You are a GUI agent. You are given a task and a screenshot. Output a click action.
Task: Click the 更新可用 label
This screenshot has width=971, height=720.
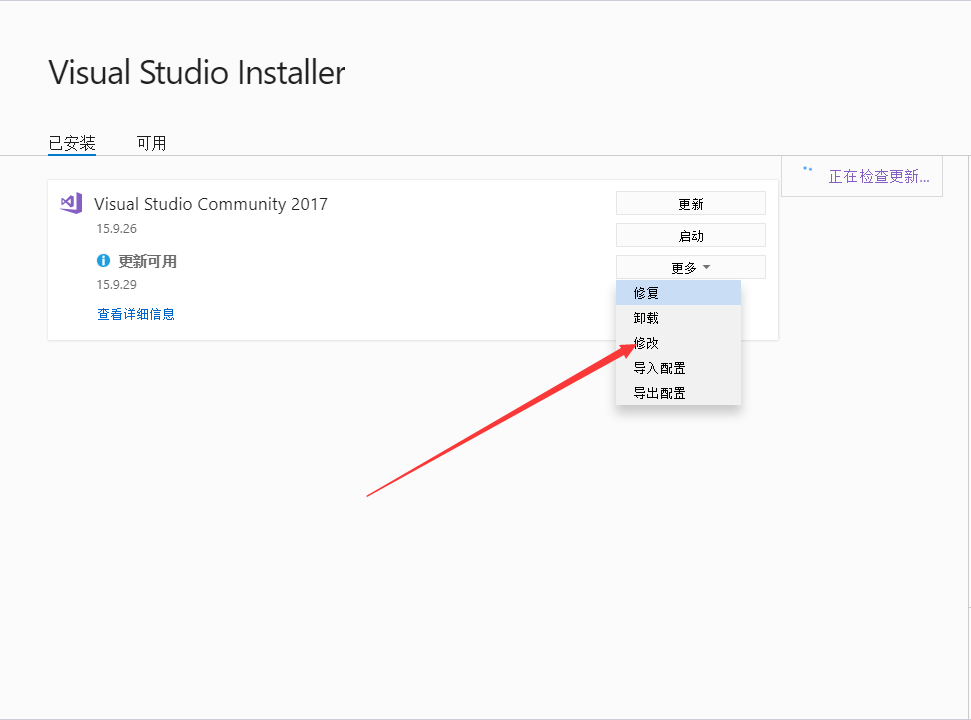[x=147, y=261]
